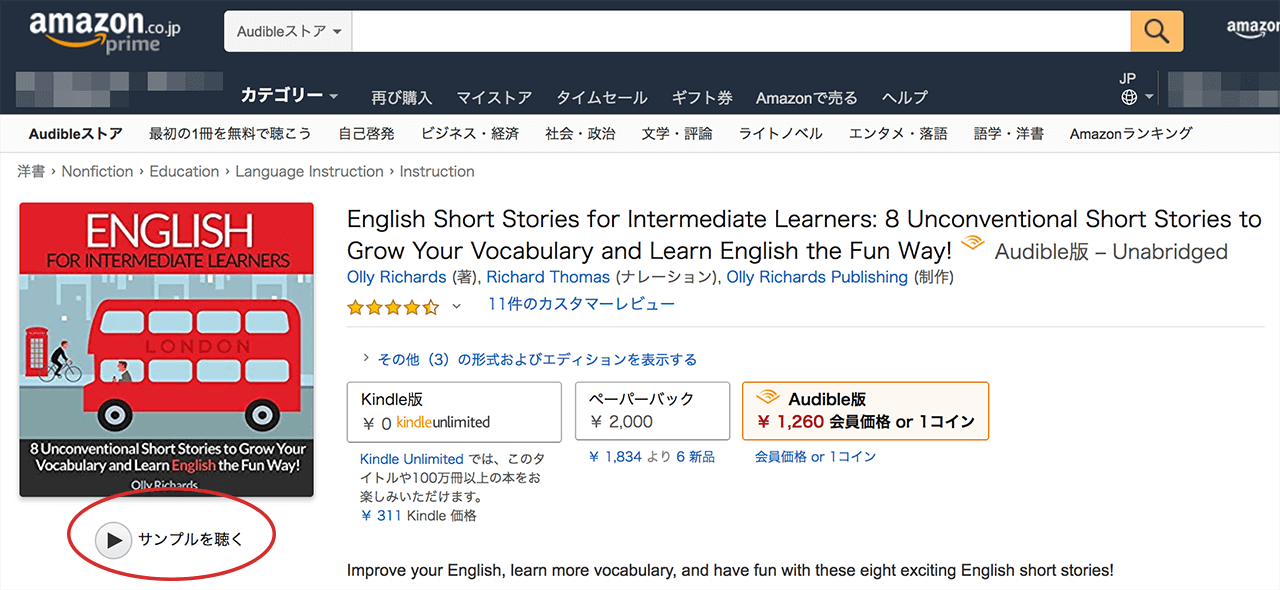Open 11件のカスタマーレビュー link
The image size is (1280, 590).
(x=581, y=304)
